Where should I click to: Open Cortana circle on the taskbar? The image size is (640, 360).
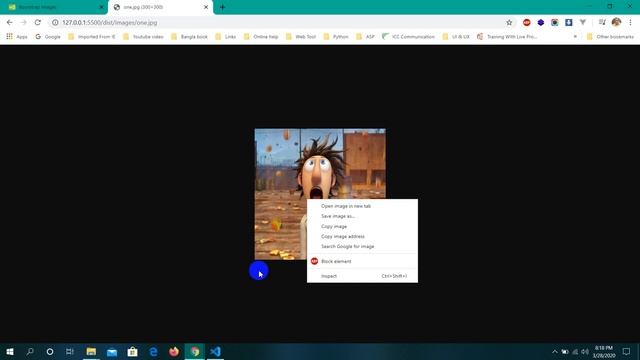[x=50, y=351]
